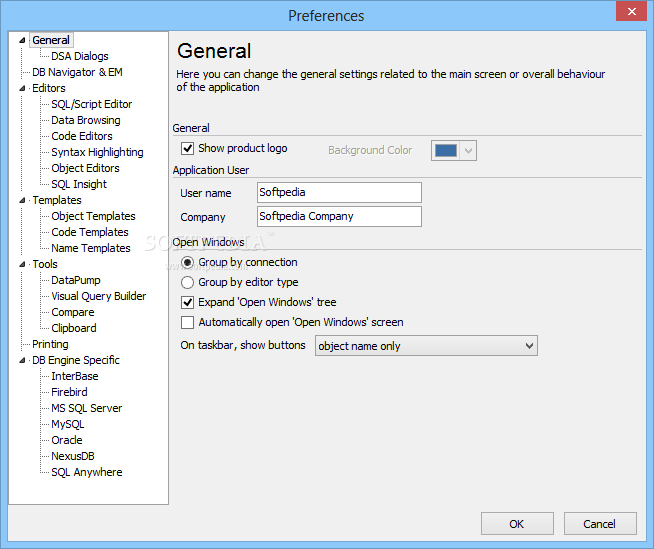Collapse the DB Engine Specific node
Viewport: 654px width, 549px height.
22,360
